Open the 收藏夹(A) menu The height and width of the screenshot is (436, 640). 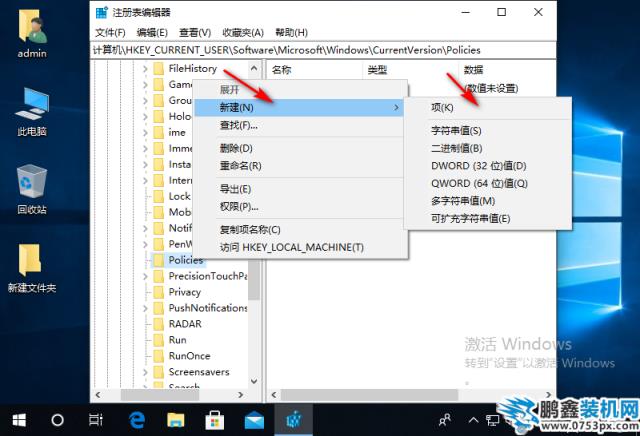click(x=243, y=33)
